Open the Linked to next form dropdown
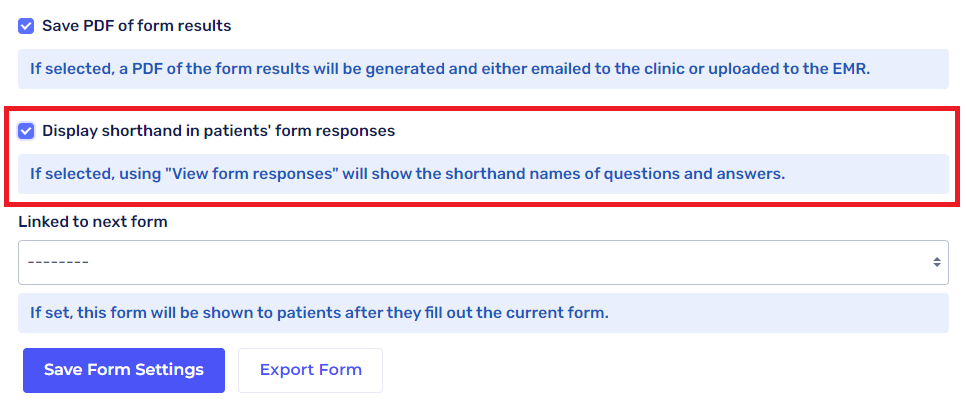The width and height of the screenshot is (966, 401). (x=483, y=262)
